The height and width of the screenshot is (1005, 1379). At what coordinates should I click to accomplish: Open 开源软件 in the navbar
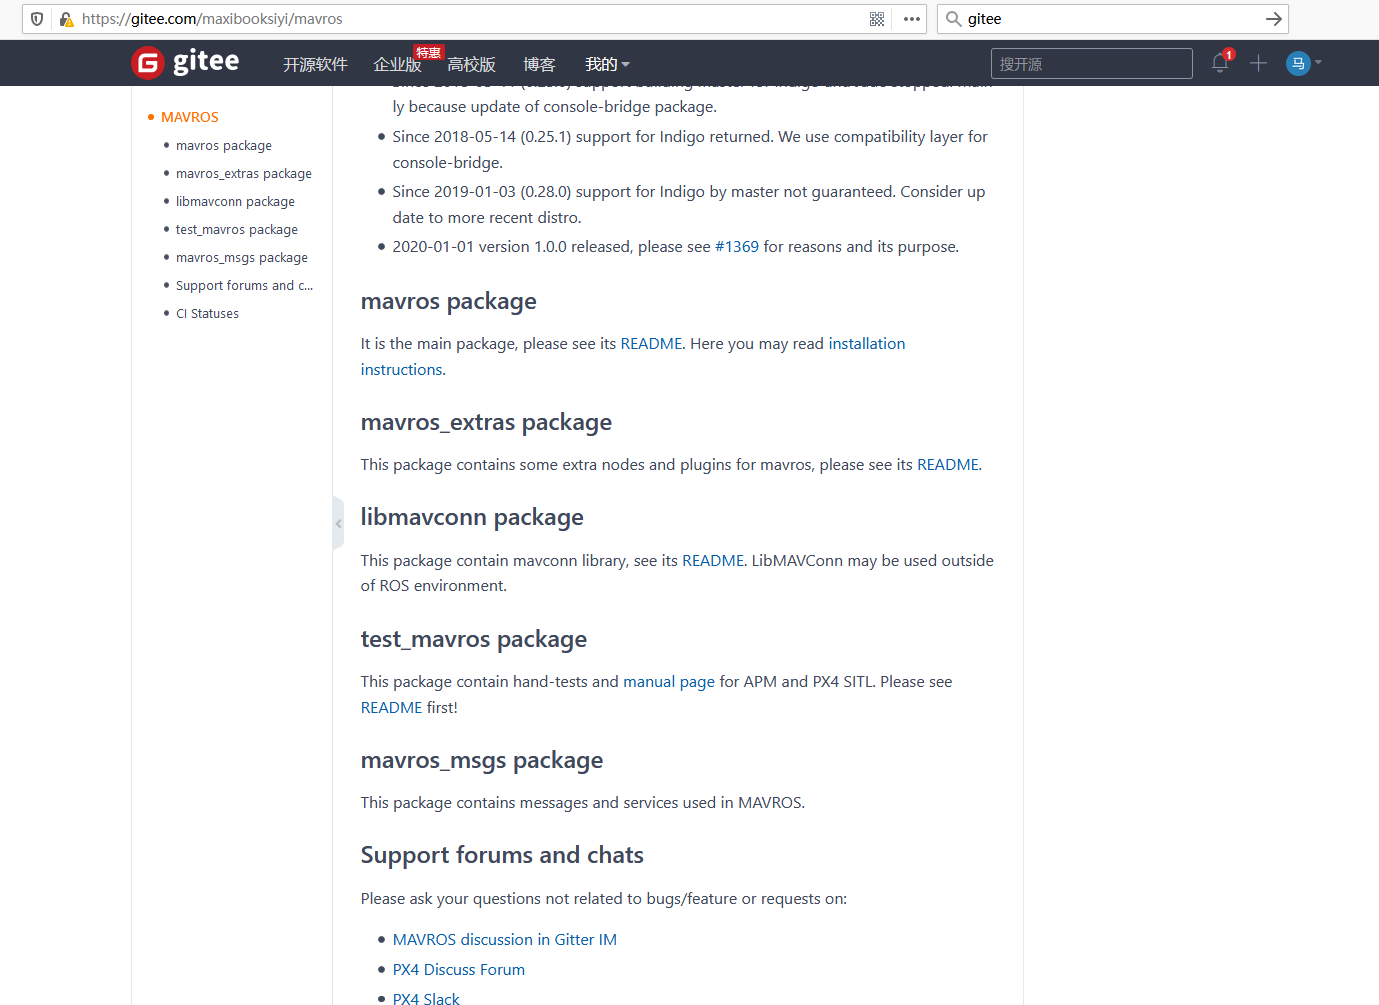click(315, 64)
